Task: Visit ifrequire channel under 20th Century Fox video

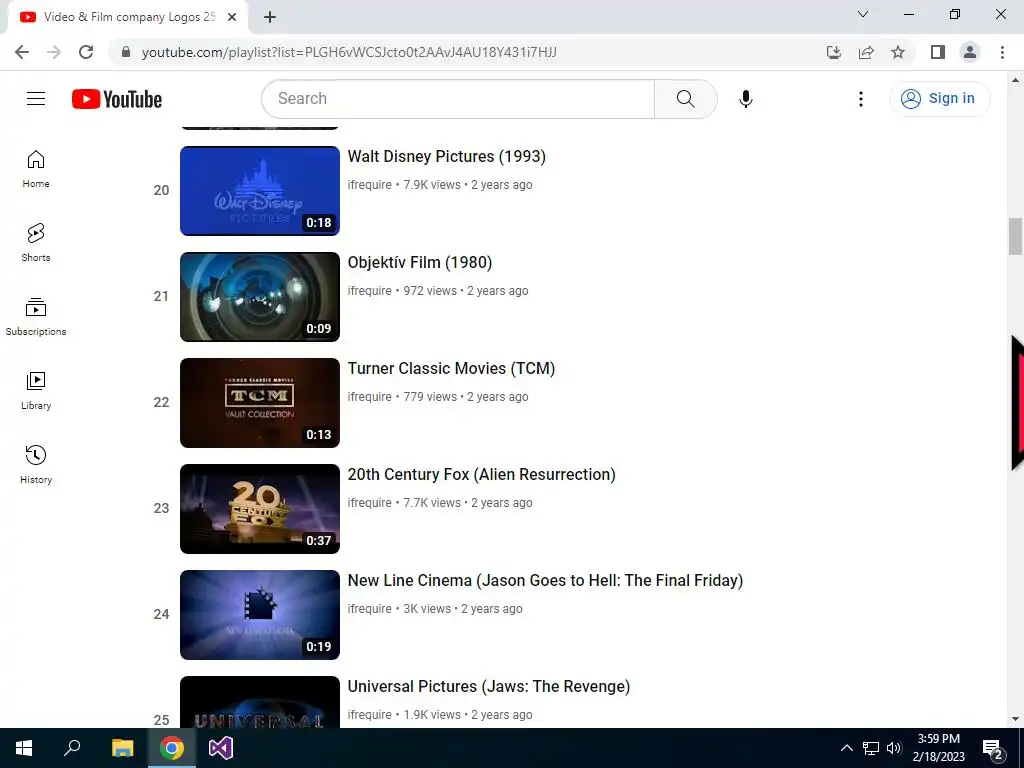Action: [370, 503]
